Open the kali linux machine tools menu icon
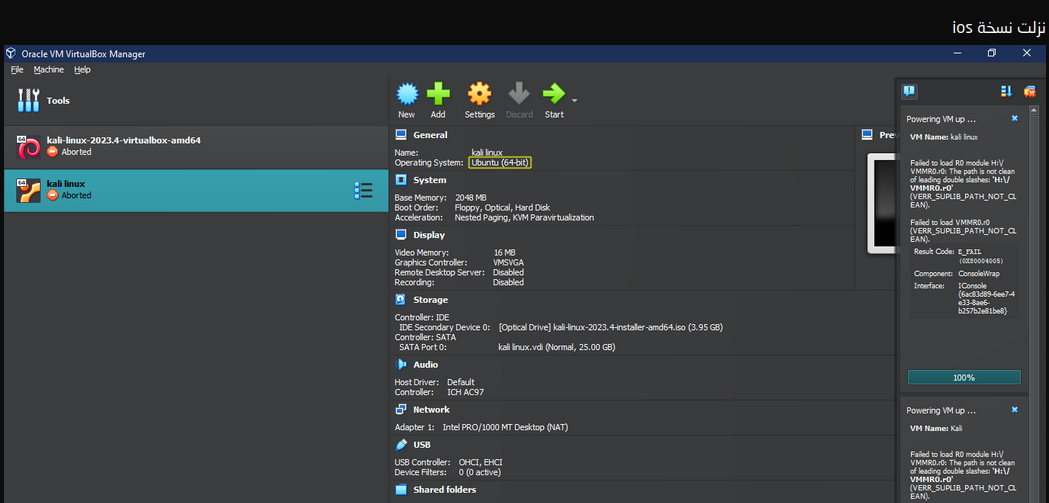Image resolution: width=1049 pixels, height=503 pixels. click(363, 191)
